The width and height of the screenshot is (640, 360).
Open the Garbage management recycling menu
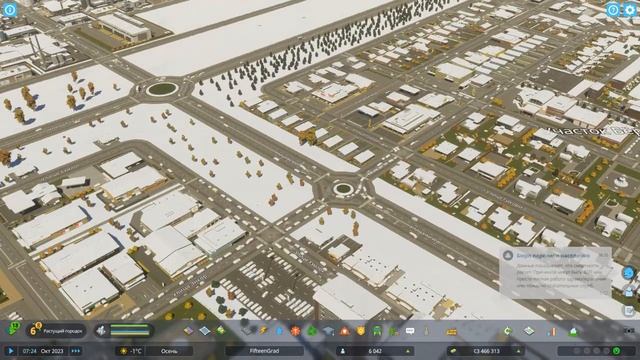pyautogui.click(x=312, y=331)
